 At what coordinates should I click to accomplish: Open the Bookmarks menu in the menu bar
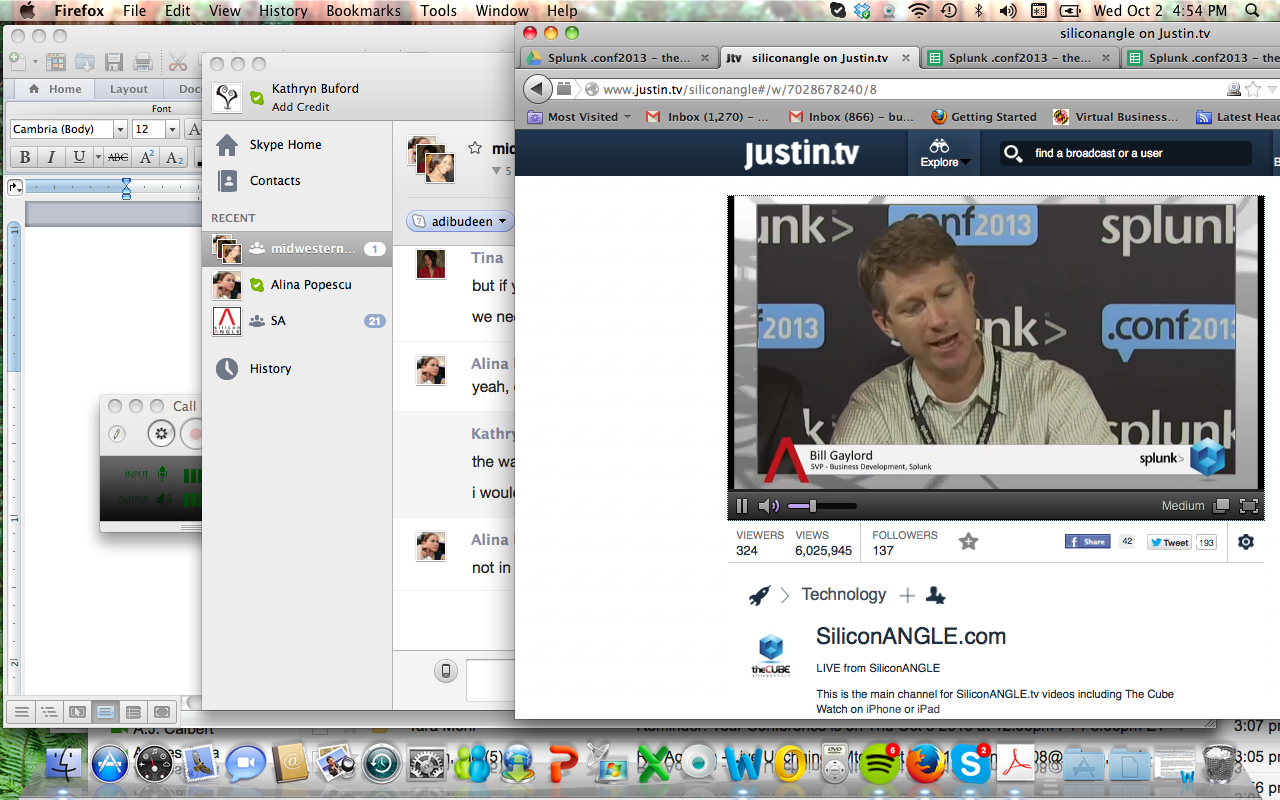tap(363, 11)
